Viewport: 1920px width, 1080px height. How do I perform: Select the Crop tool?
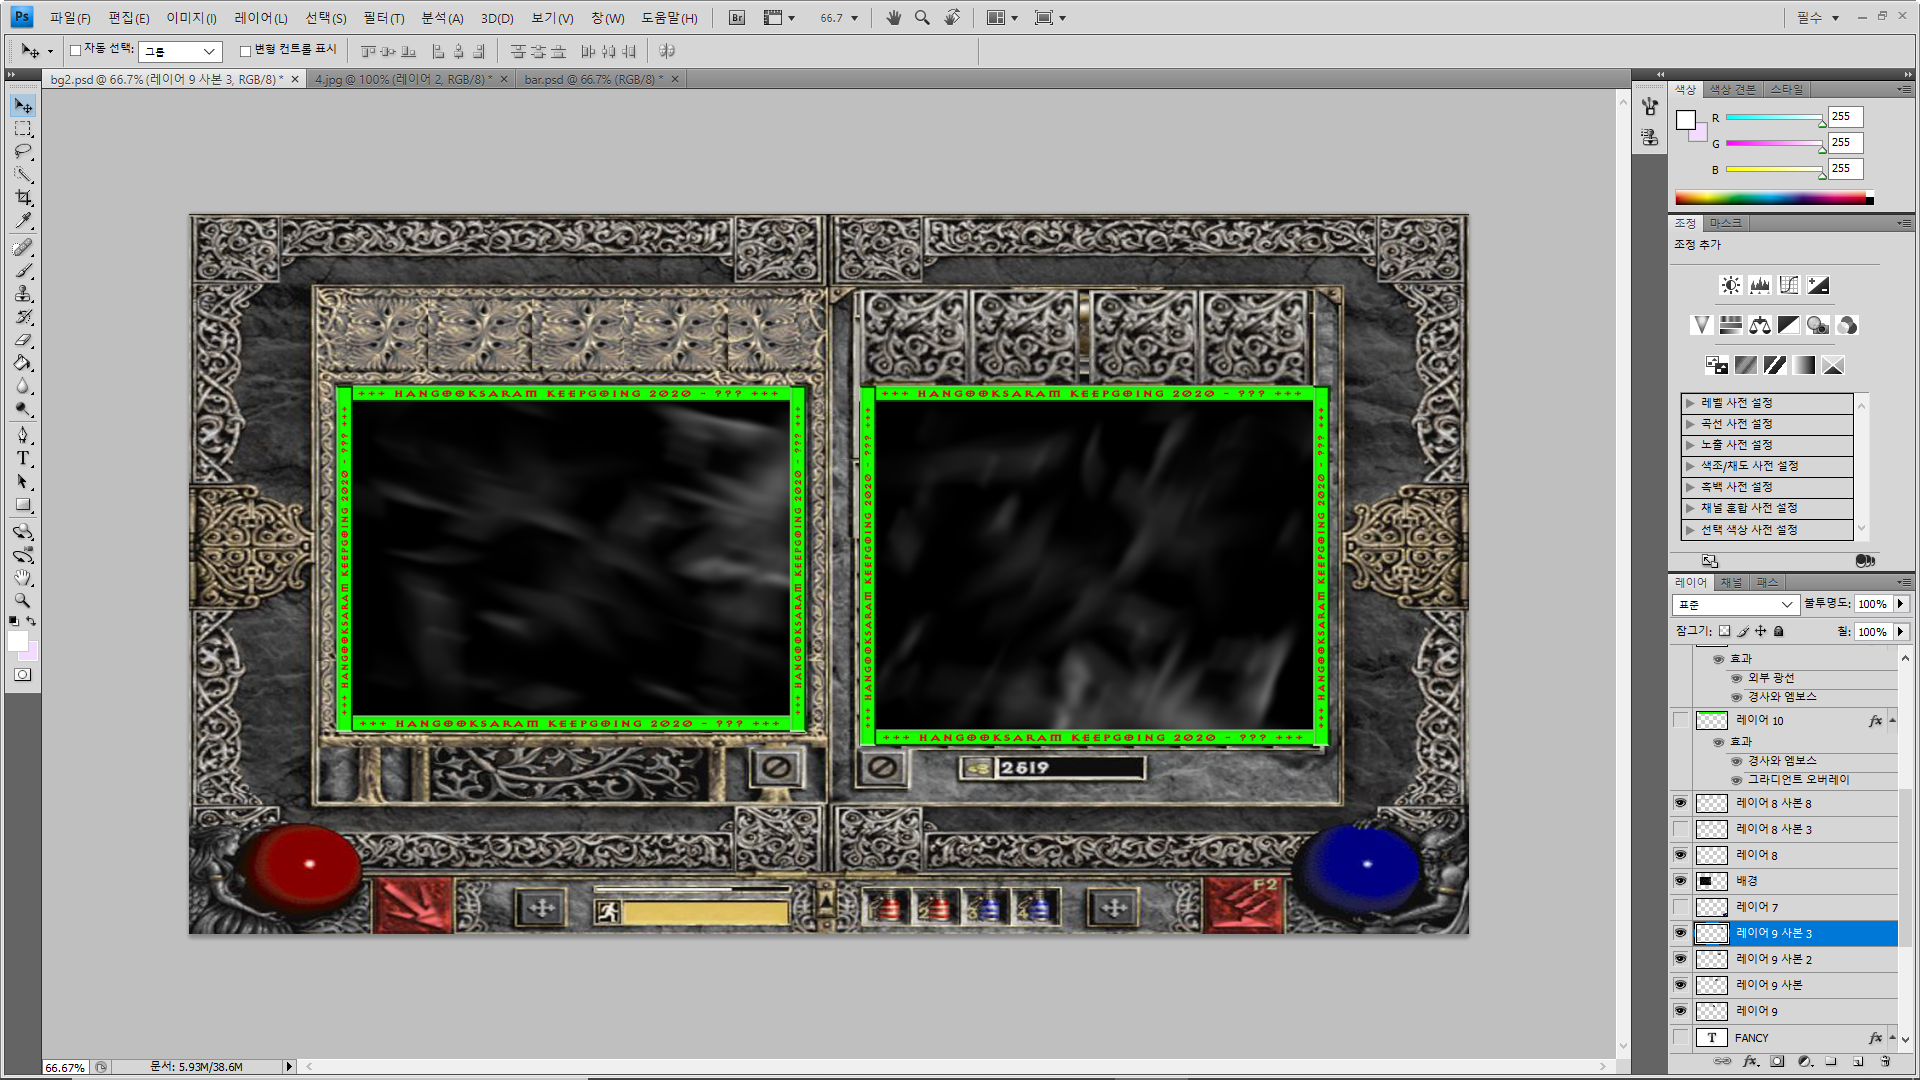[23, 198]
